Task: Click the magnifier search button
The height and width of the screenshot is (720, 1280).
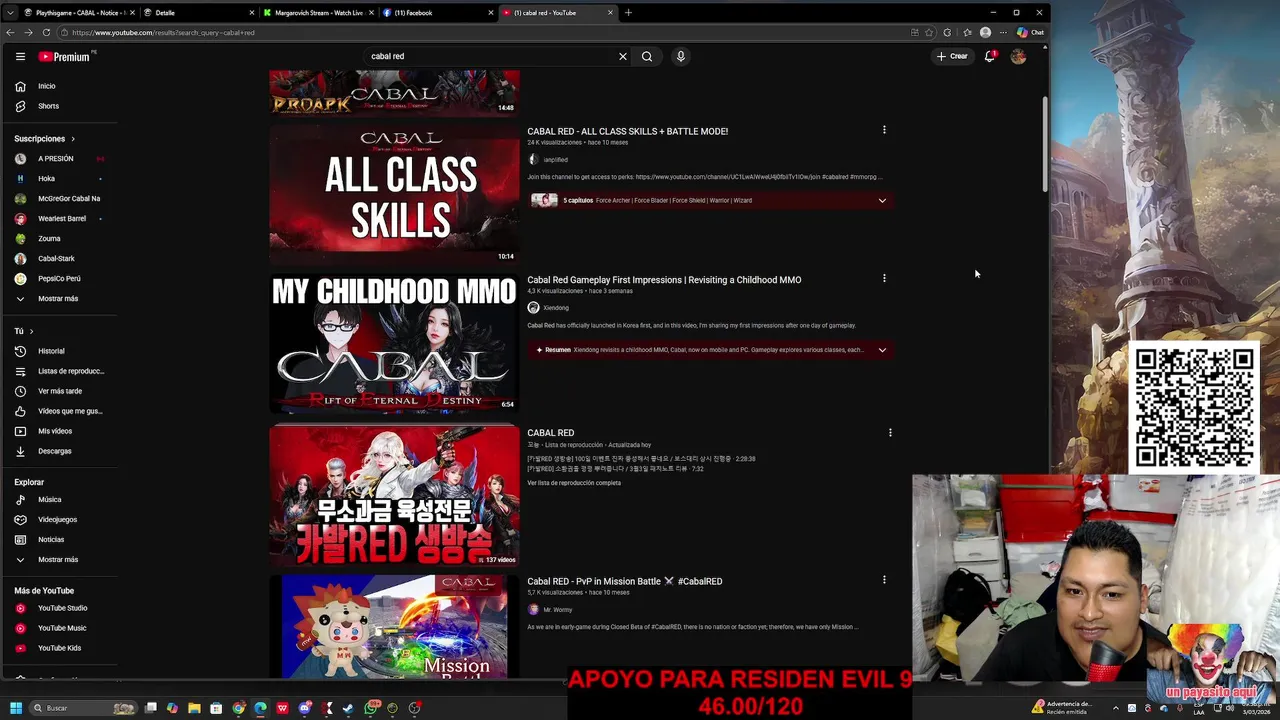Action: click(x=647, y=57)
